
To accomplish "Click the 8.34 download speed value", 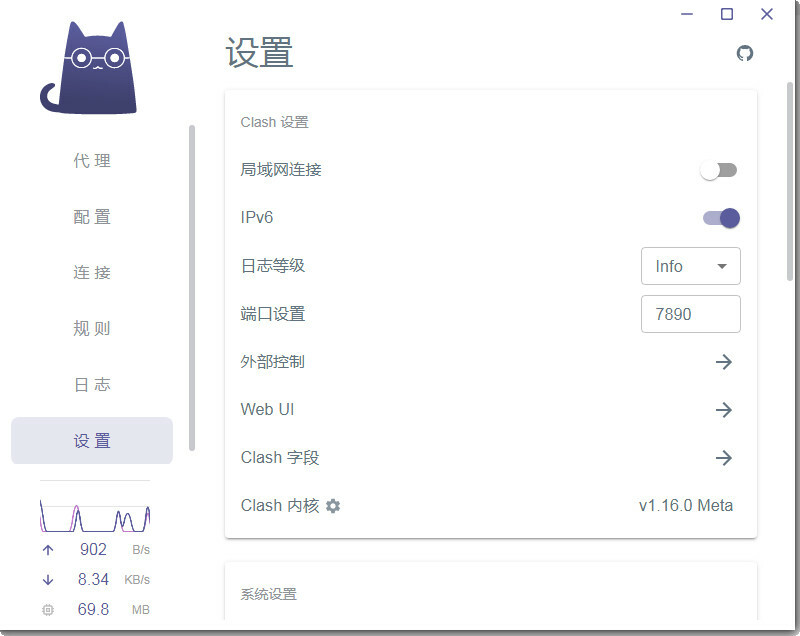I will click(x=93, y=579).
